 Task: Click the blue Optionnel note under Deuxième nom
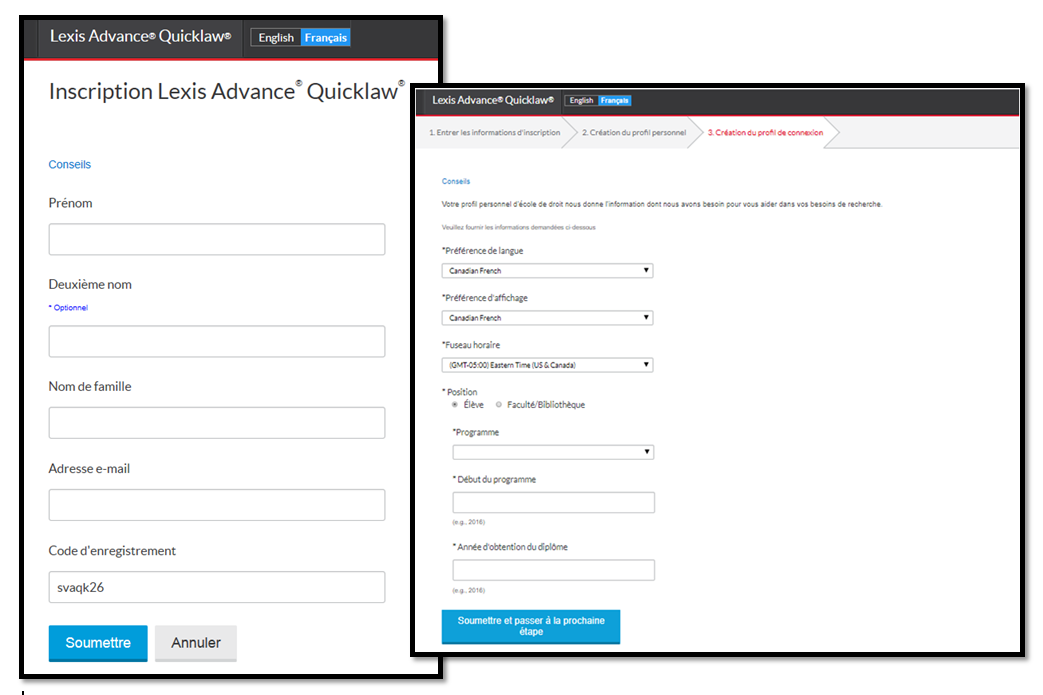pyautogui.click(x=69, y=307)
